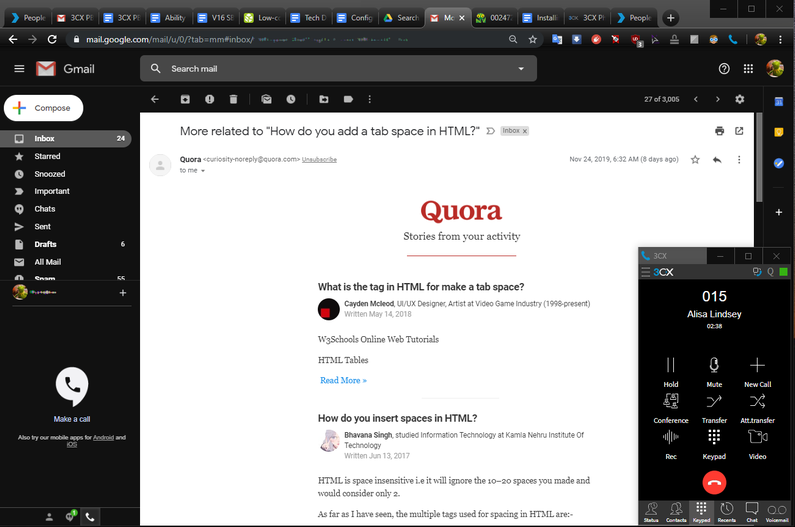The height and width of the screenshot is (527, 795).
Task: Click Read More link in Quora email
Action: [x=343, y=380]
